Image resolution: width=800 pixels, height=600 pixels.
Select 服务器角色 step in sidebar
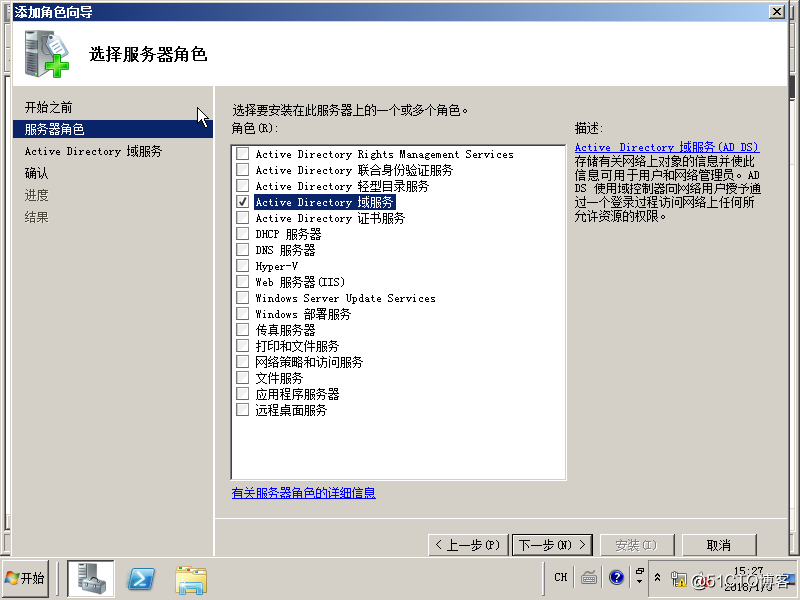pyautogui.click(x=113, y=129)
